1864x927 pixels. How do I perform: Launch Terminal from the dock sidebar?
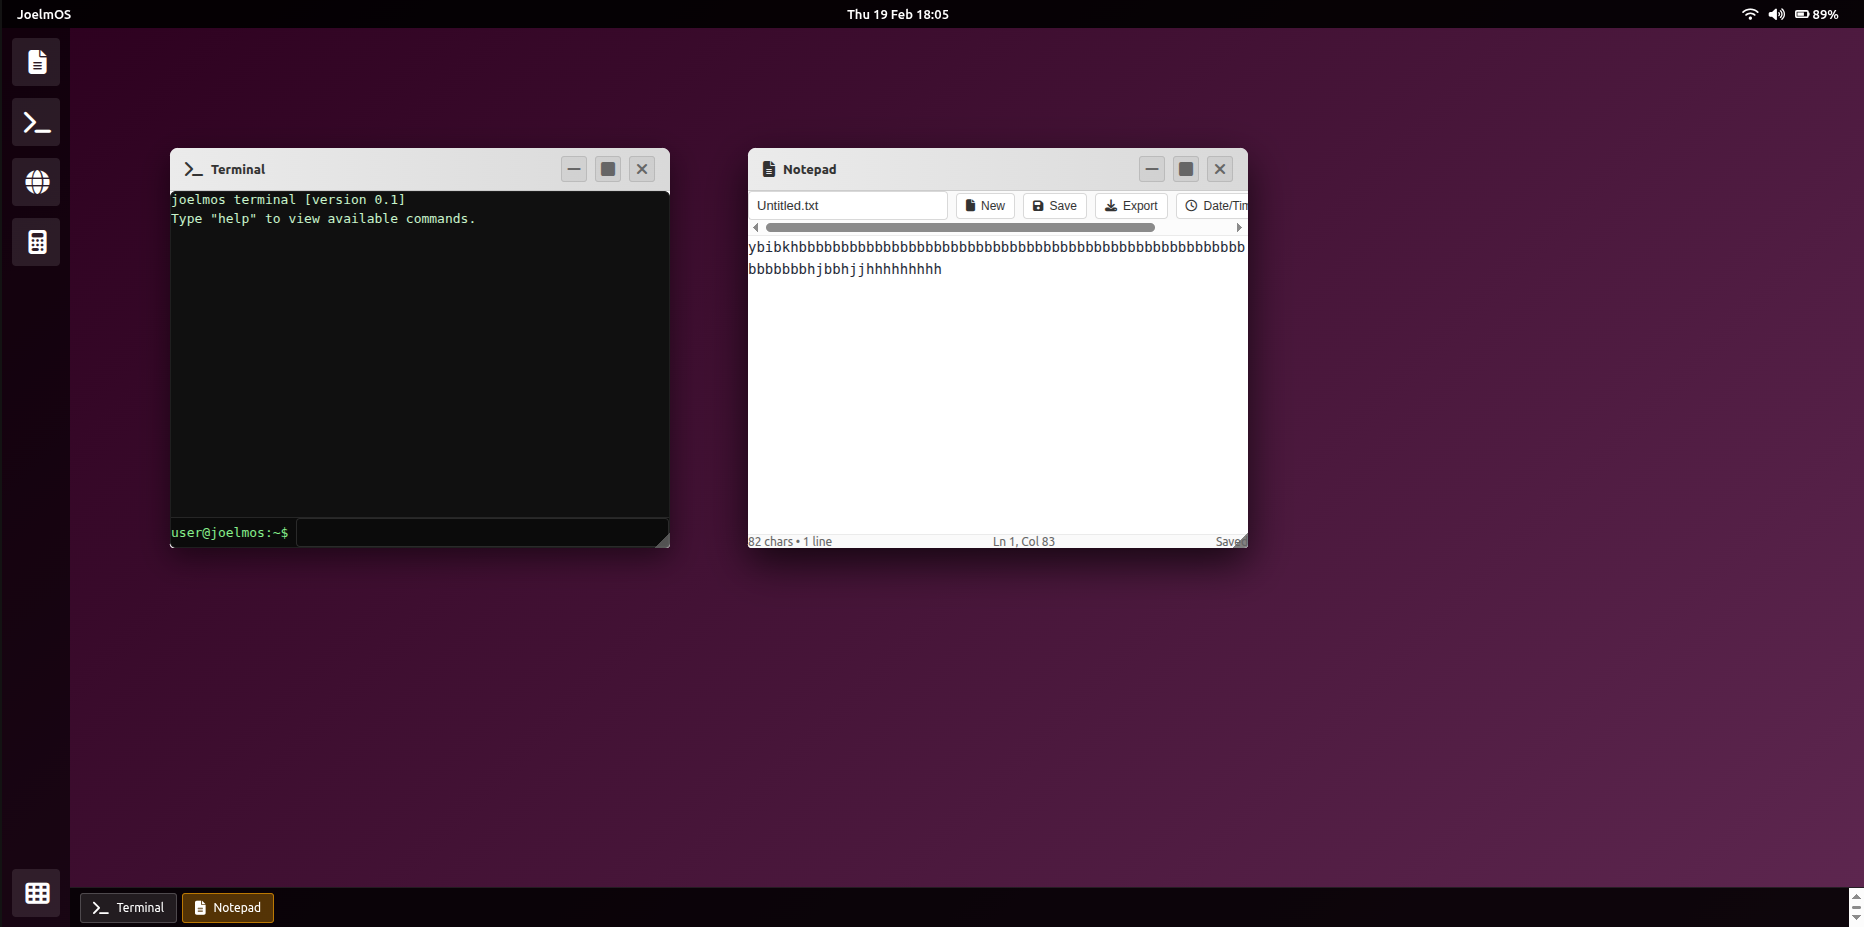pos(36,123)
